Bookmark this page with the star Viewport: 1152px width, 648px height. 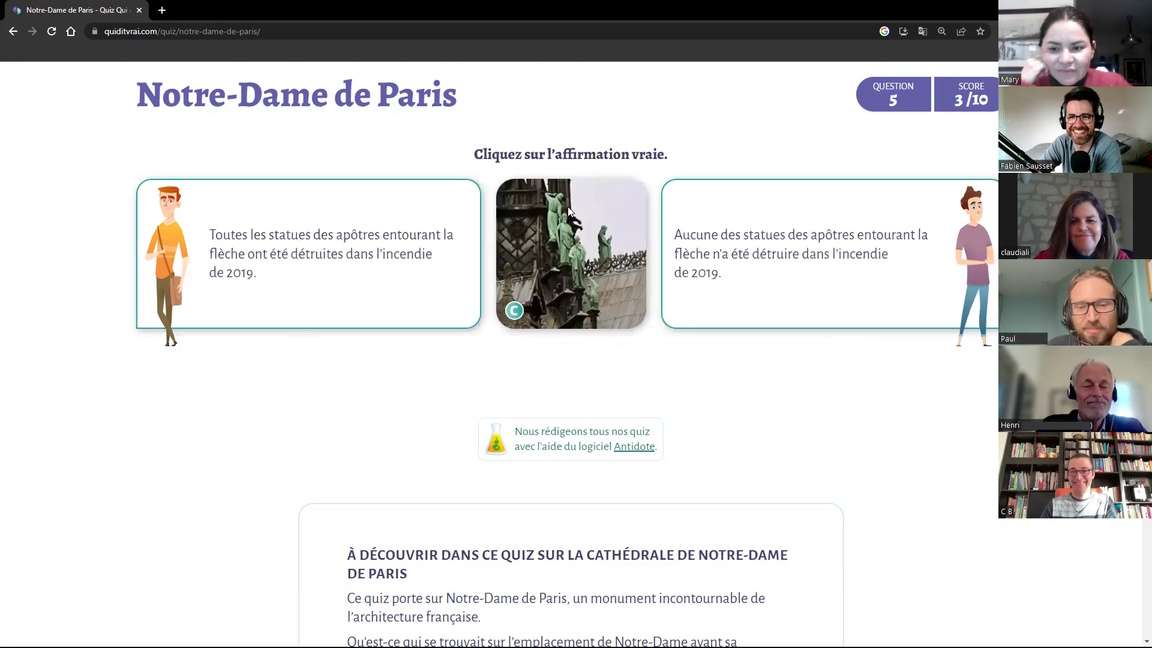click(980, 32)
